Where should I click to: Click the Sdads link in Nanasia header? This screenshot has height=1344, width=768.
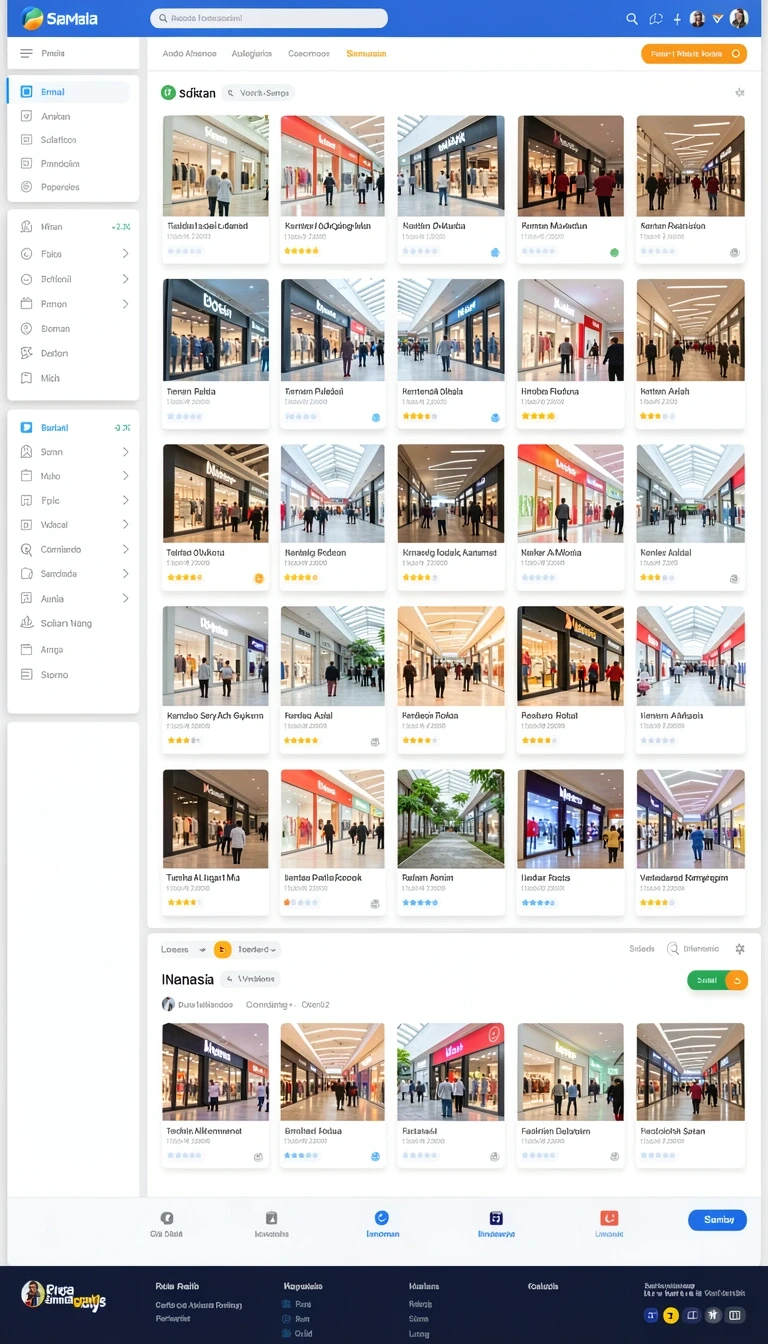[x=642, y=949]
